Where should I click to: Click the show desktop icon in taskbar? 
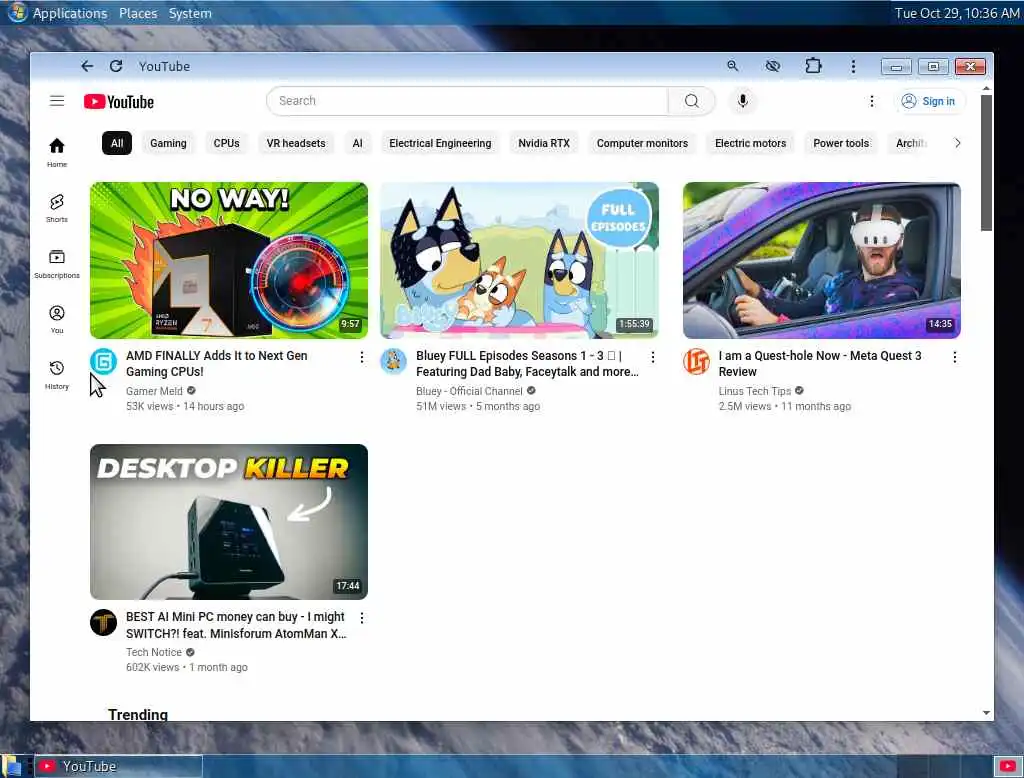coord(11,766)
